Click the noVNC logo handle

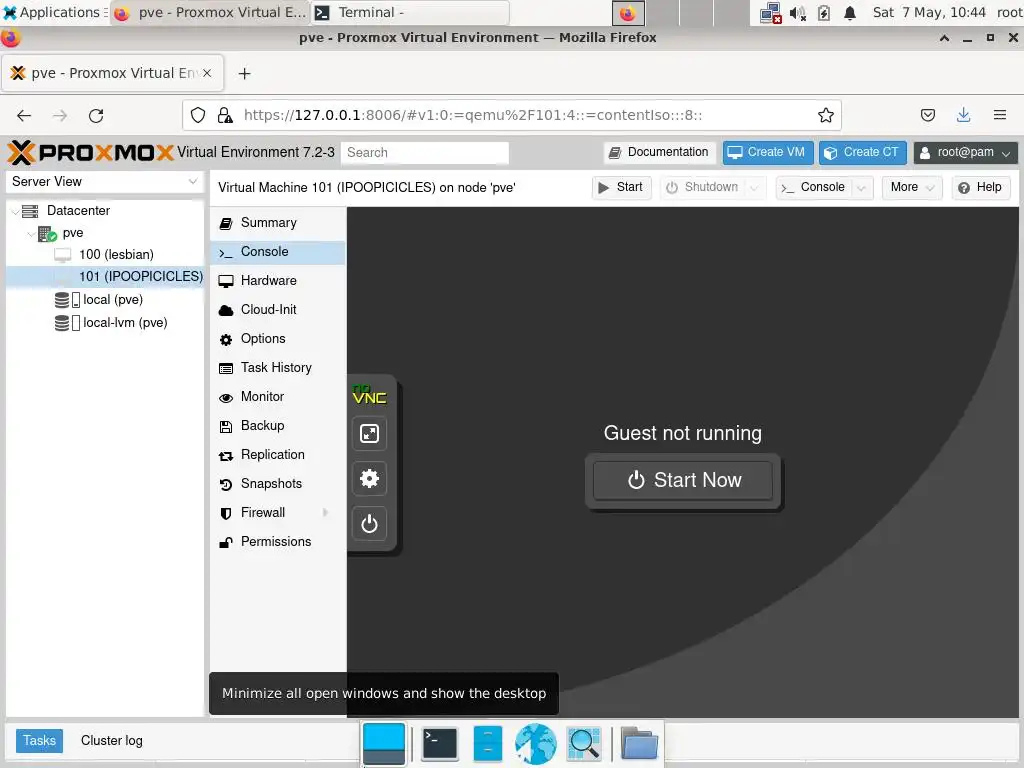click(x=370, y=395)
